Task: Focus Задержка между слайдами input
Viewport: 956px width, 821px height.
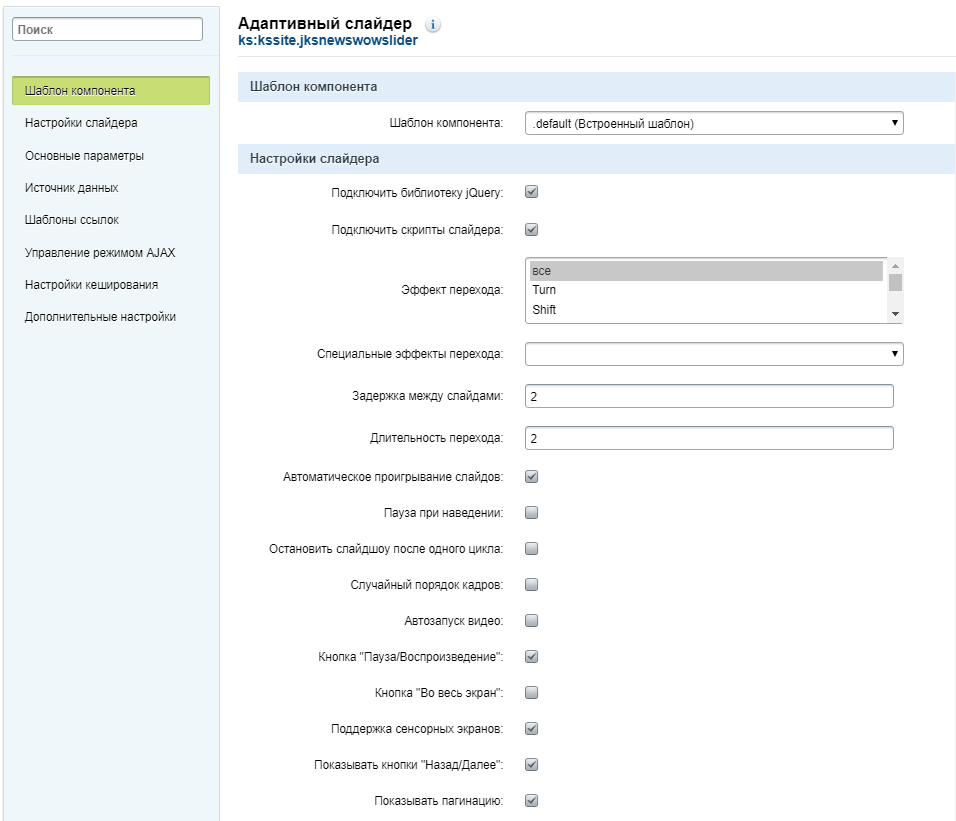Action: tap(709, 396)
